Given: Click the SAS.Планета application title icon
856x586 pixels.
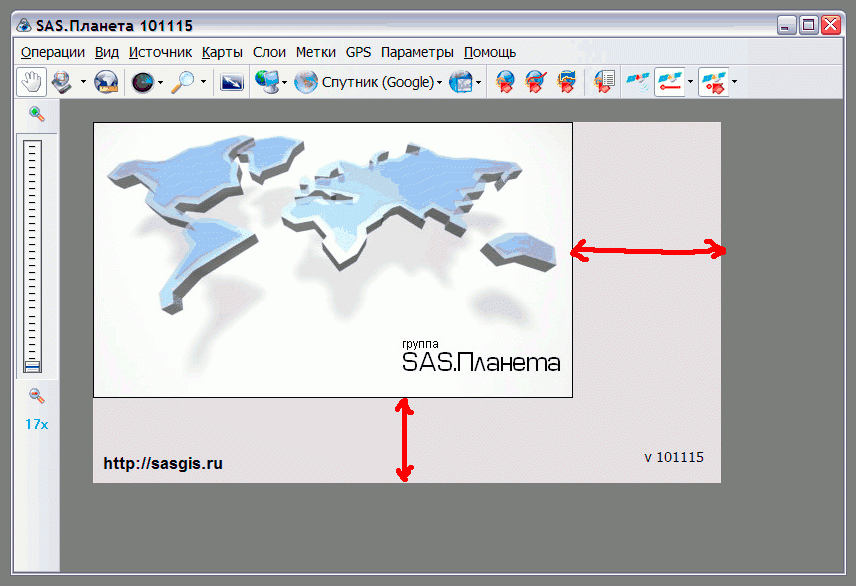Looking at the screenshot, I should coord(23,25).
